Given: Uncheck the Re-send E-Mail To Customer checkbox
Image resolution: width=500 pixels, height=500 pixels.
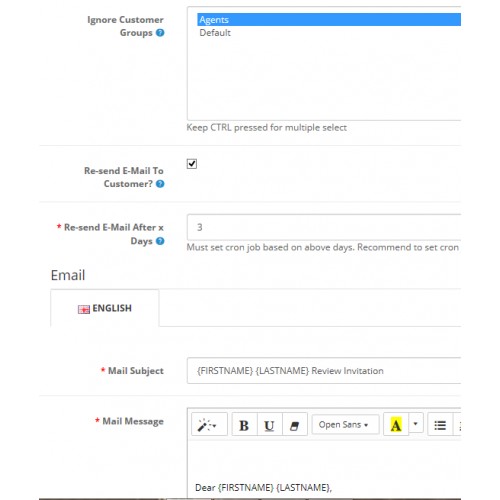Looking at the screenshot, I should pos(192,164).
